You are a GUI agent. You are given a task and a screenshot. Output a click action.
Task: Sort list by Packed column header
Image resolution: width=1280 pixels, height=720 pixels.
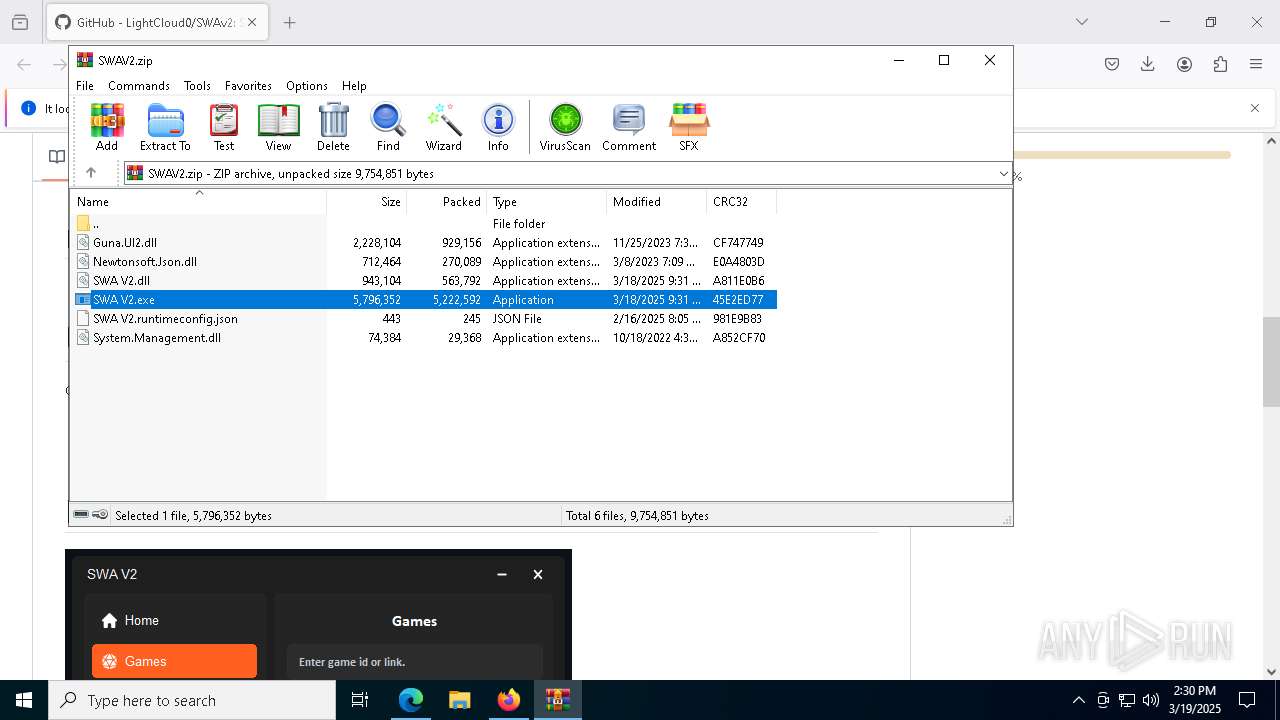pyautogui.click(x=447, y=201)
